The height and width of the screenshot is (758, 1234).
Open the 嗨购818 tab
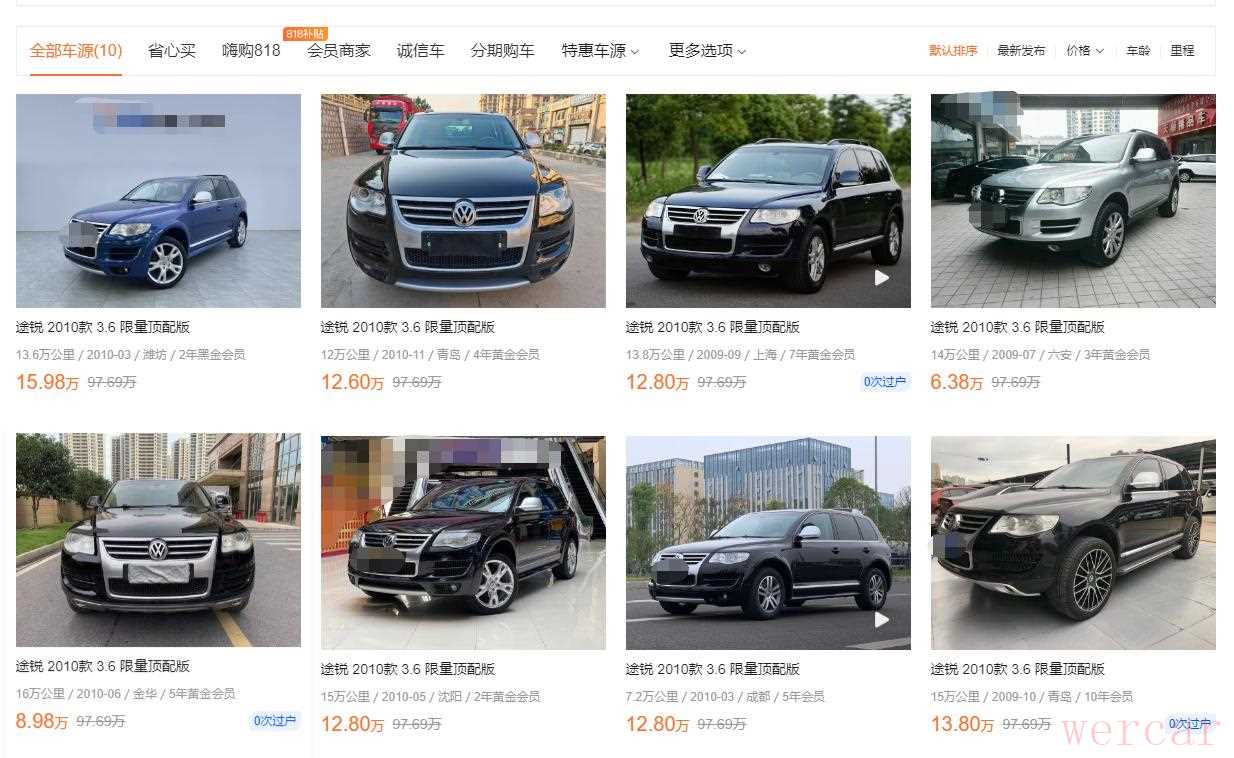tap(251, 51)
